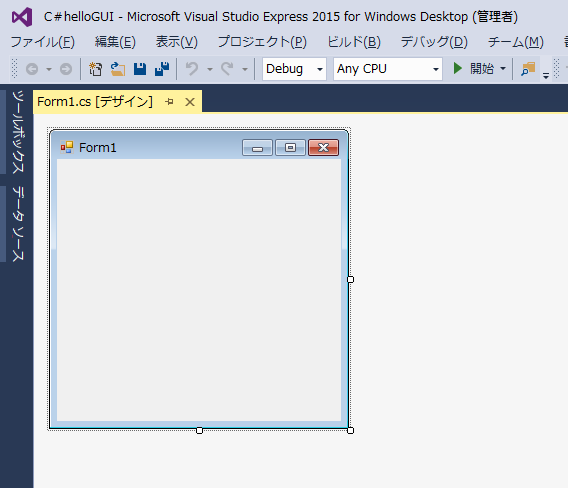Expand the 開始 button dropdown arrow

tap(503, 68)
